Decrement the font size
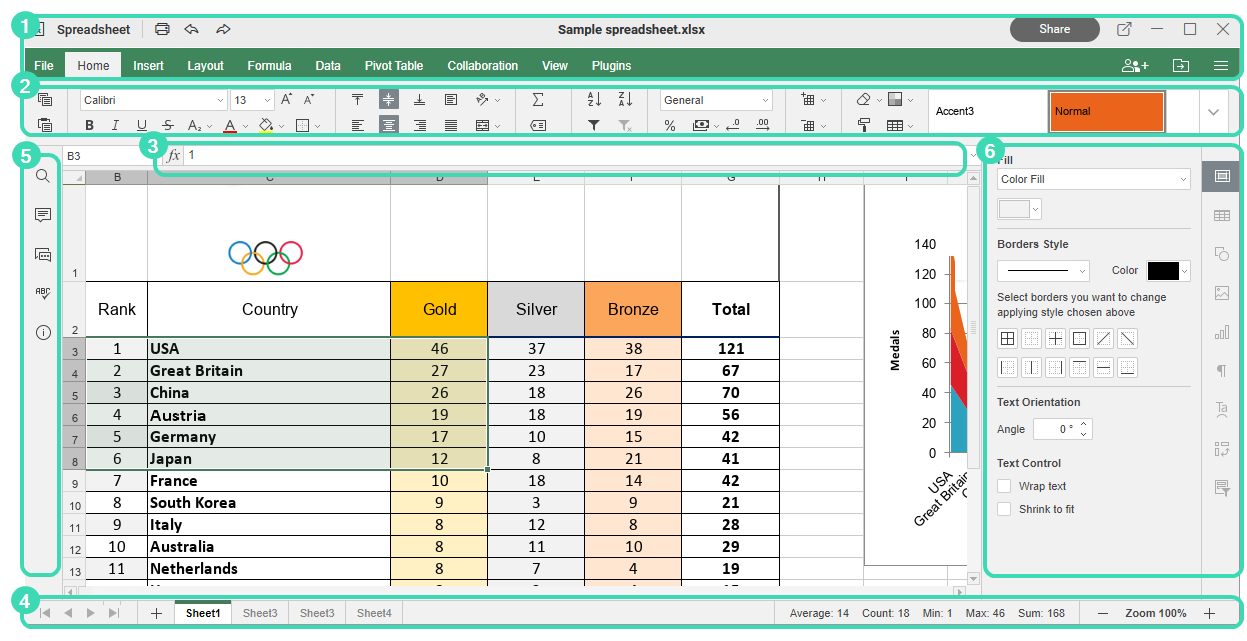 click(x=309, y=100)
